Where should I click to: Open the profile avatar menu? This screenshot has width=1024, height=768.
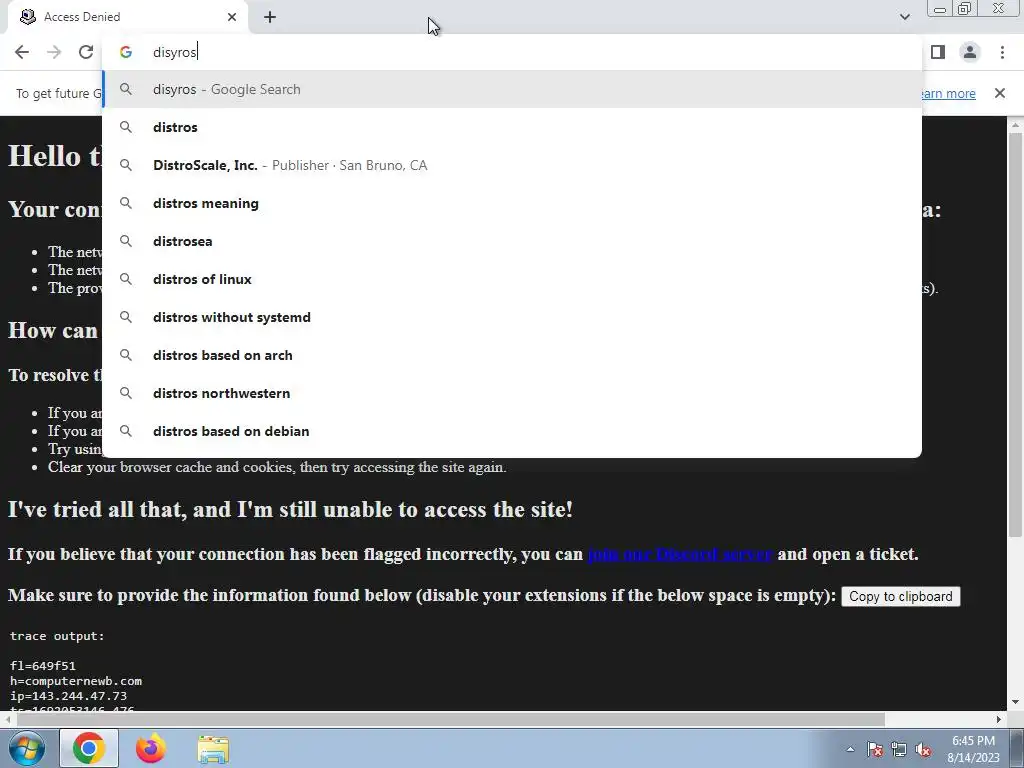tap(970, 52)
